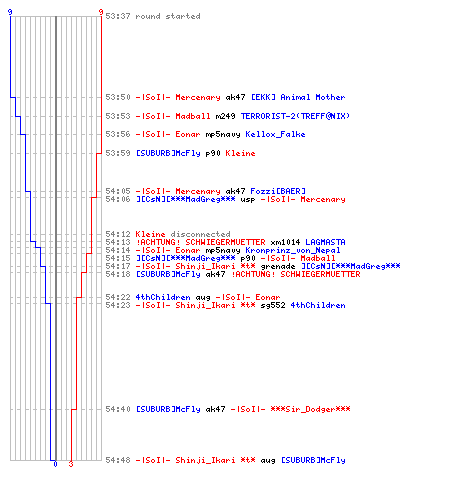The image size is (450, 500).
Task: Click Kronprinz_von_Nepal player name
Action: tap(293, 250)
